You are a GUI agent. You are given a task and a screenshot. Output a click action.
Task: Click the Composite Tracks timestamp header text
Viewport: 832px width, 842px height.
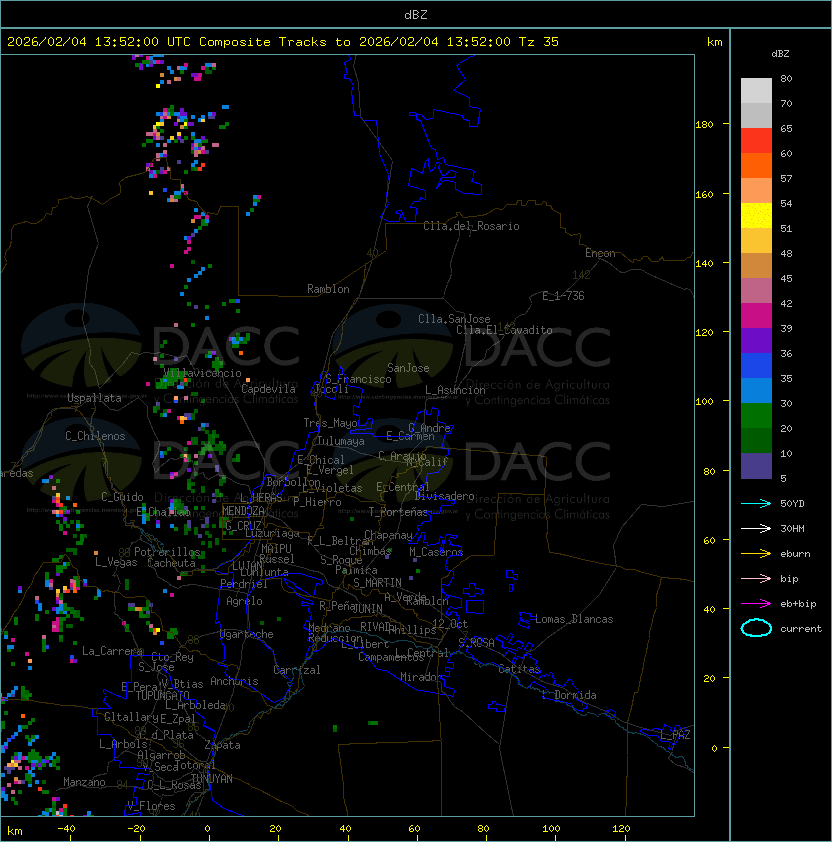(x=283, y=42)
